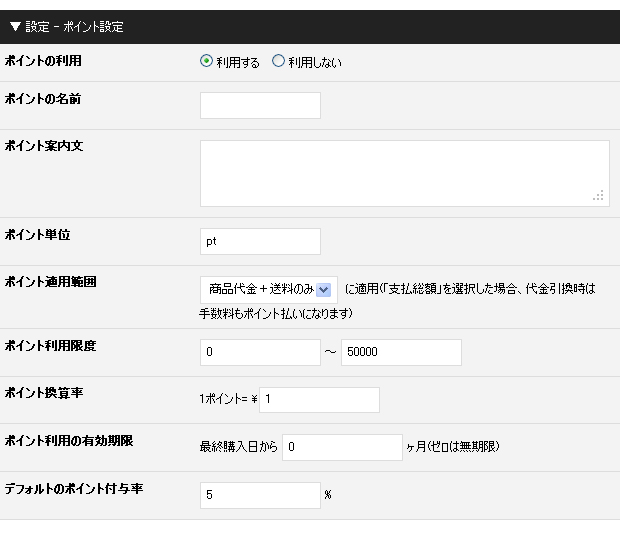The width and height of the screenshot is (620, 540).
Task: Click the minimum point limit field showing 0
Action: click(x=260, y=352)
